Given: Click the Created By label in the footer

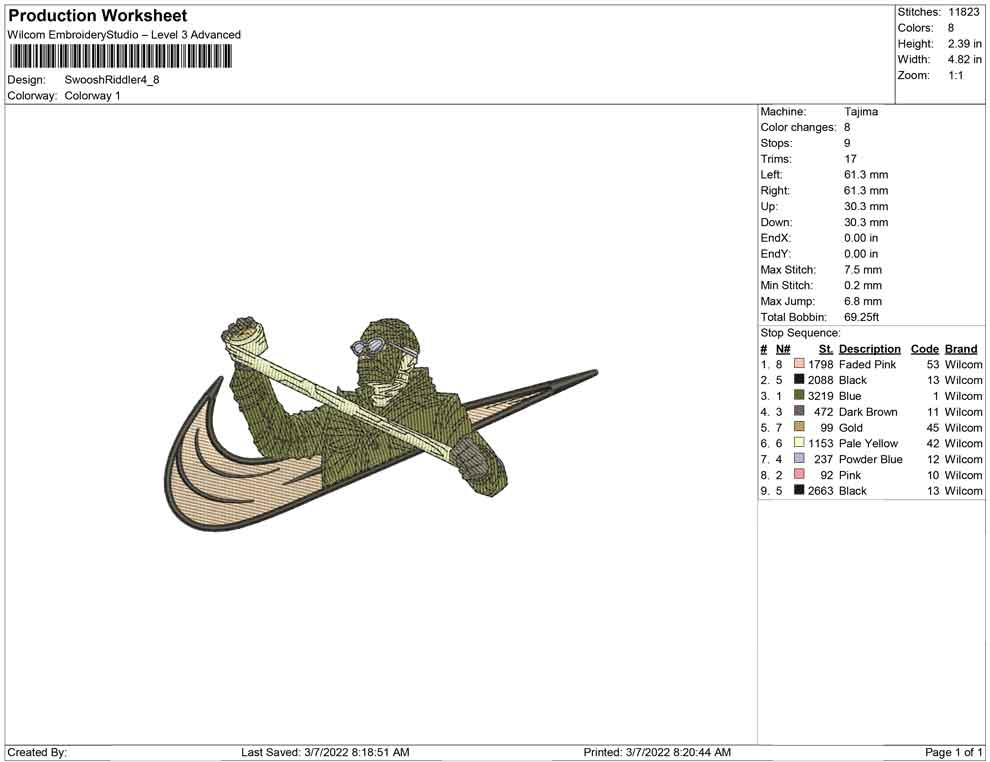Looking at the screenshot, I should (x=37, y=752).
